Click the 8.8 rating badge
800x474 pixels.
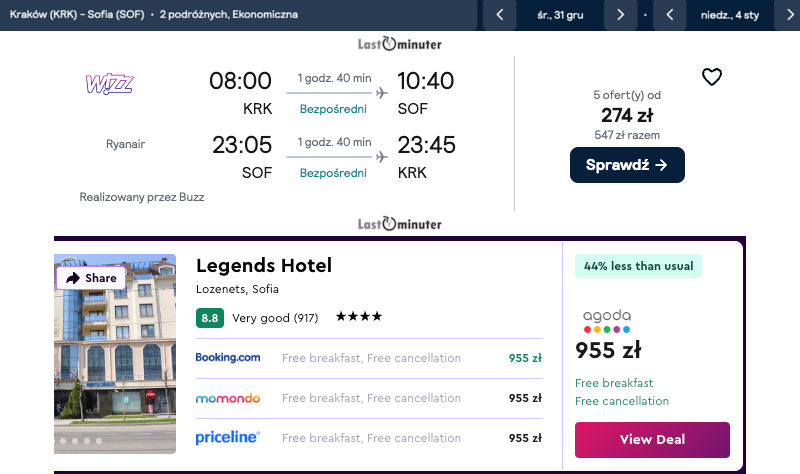(210, 318)
